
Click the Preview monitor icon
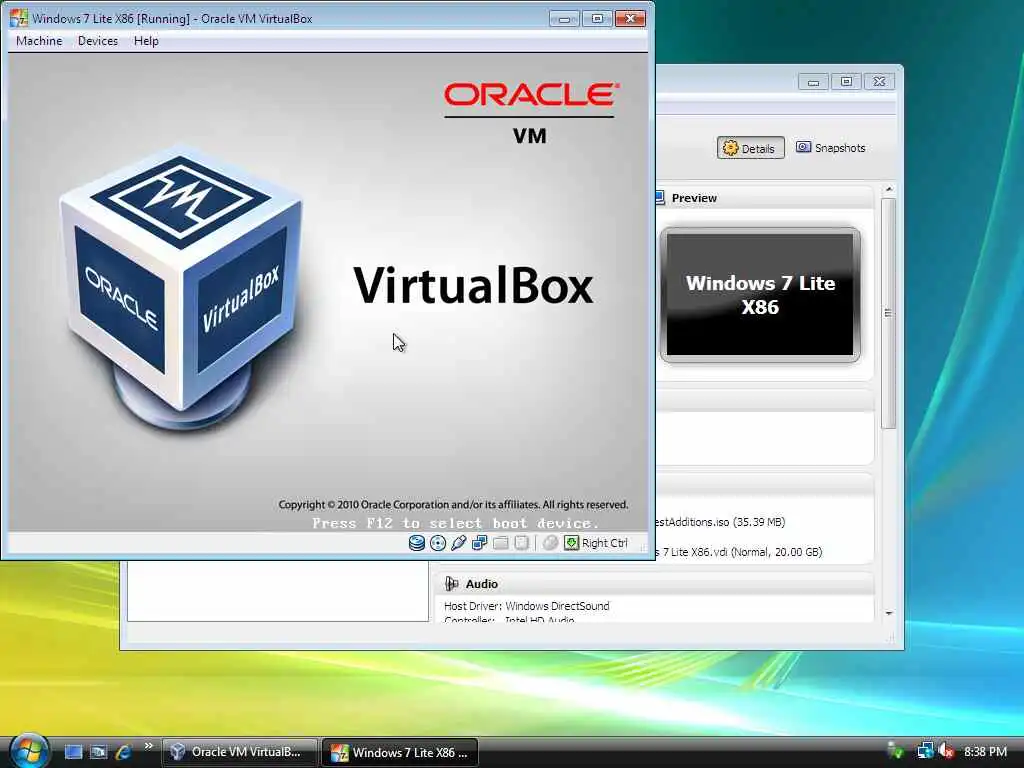(x=659, y=197)
